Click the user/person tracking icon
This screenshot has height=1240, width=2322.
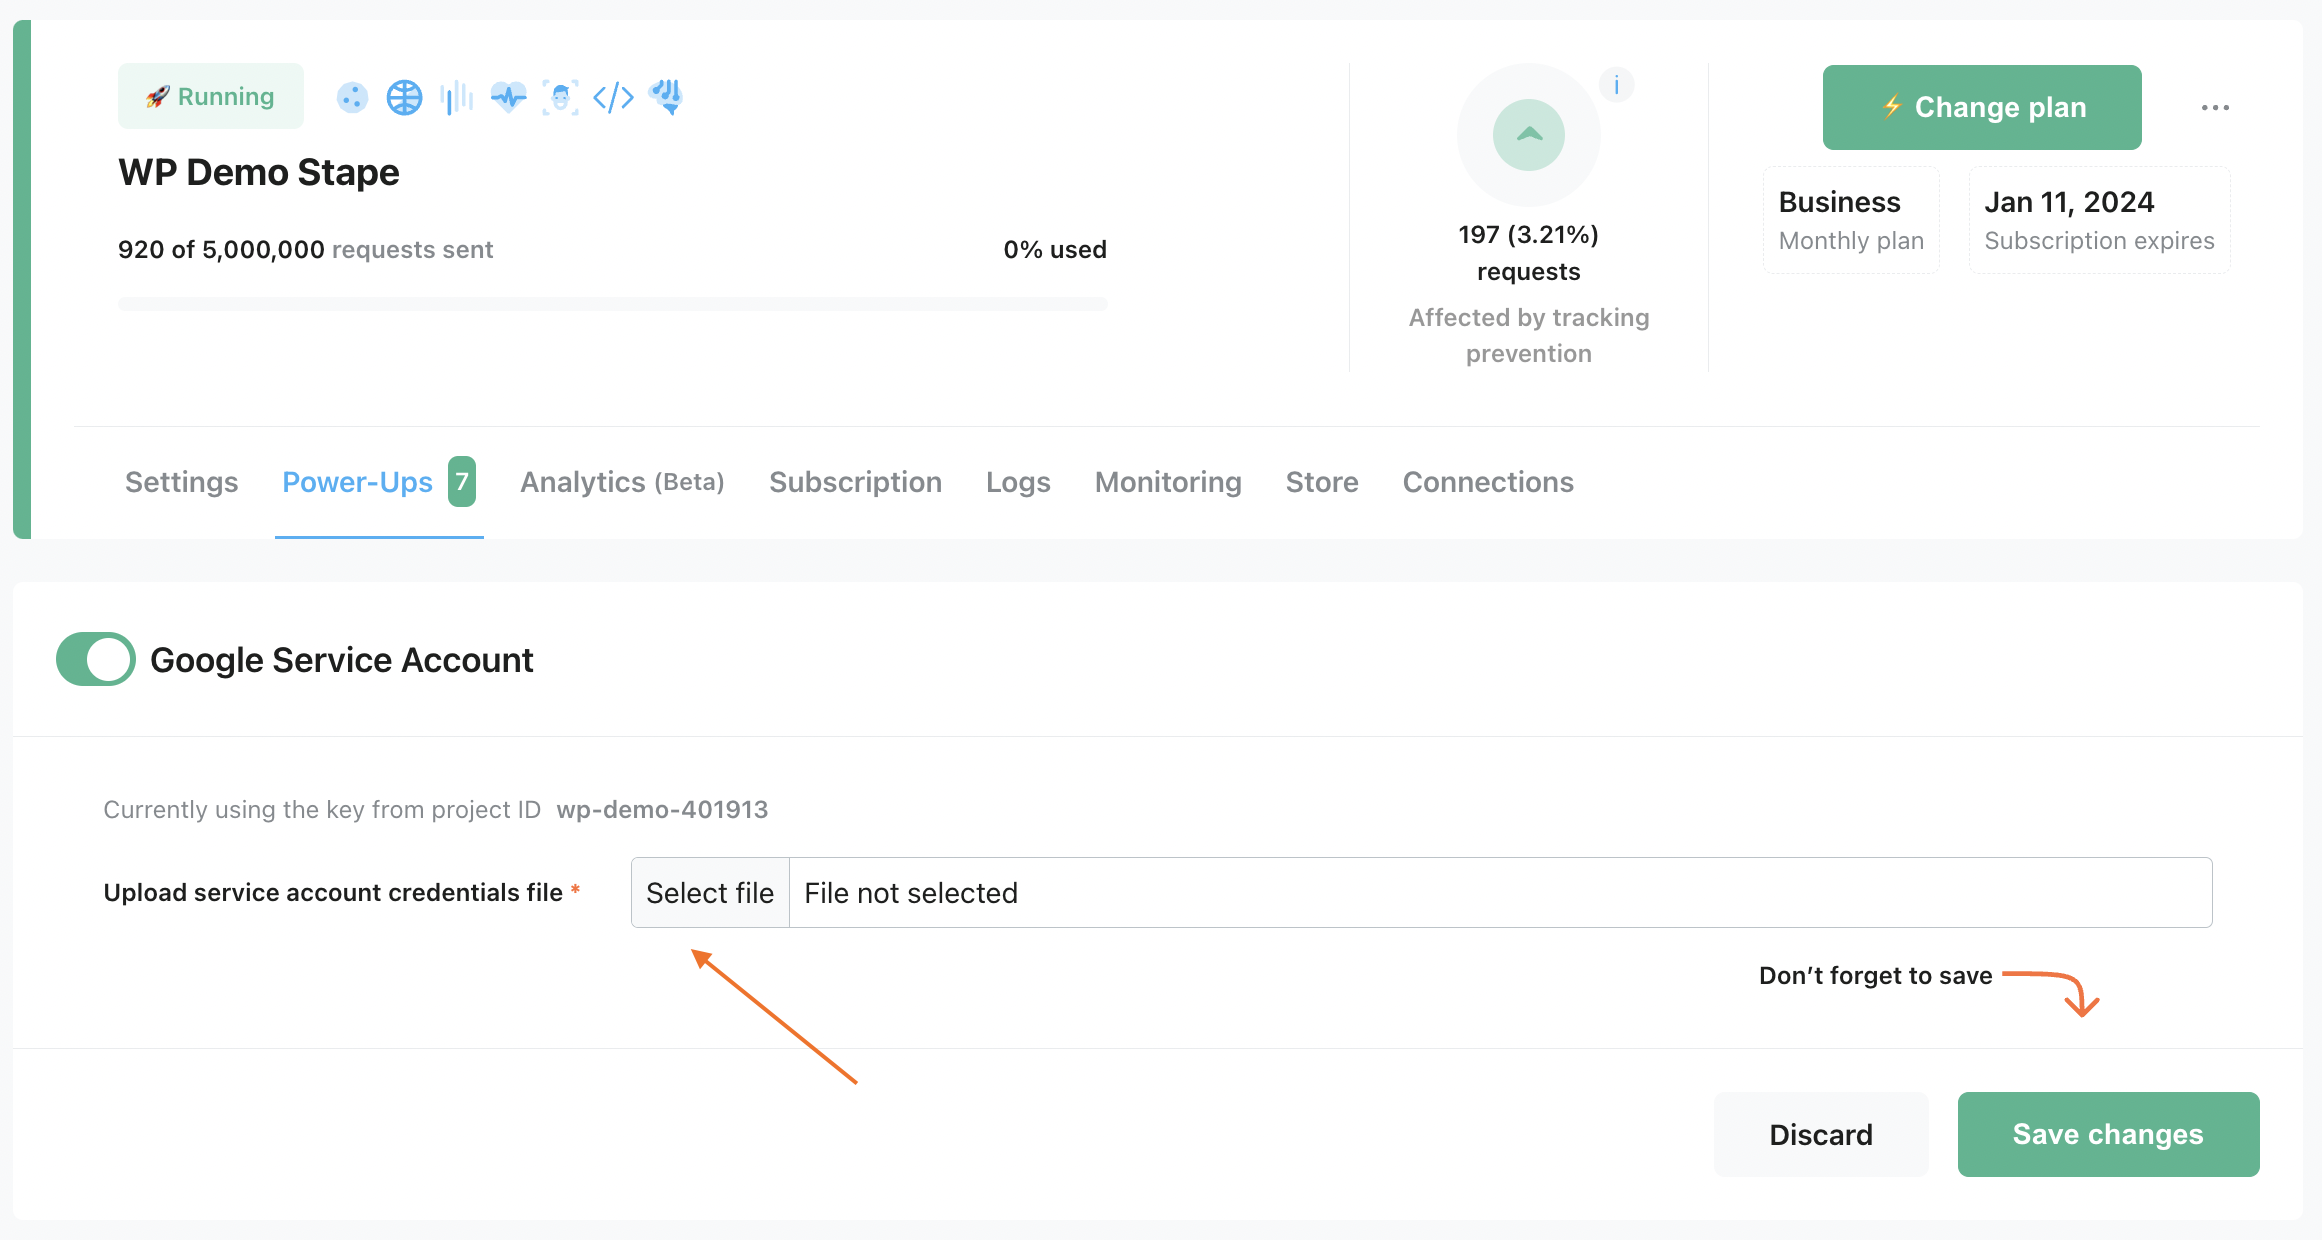(x=561, y=98)
